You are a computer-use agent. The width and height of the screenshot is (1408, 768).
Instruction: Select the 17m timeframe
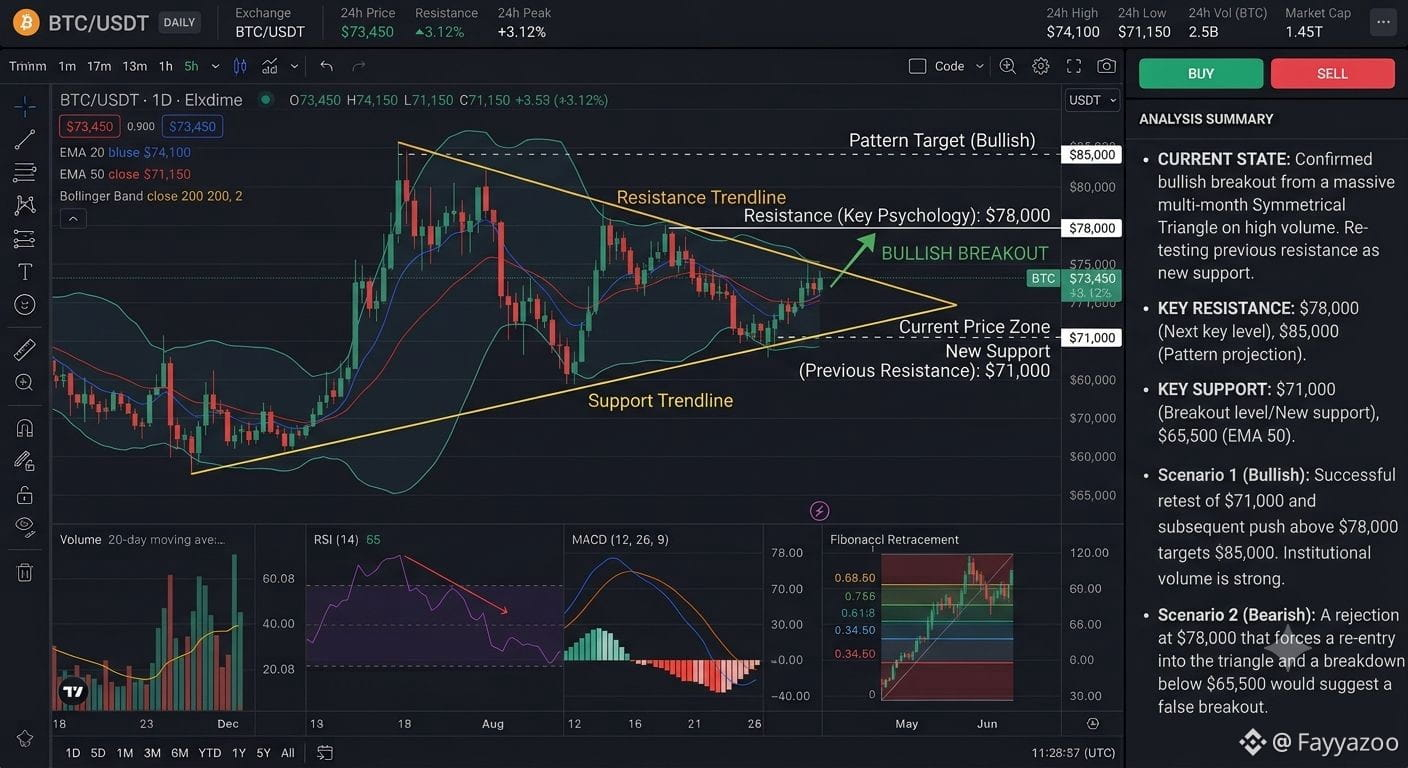99,66
